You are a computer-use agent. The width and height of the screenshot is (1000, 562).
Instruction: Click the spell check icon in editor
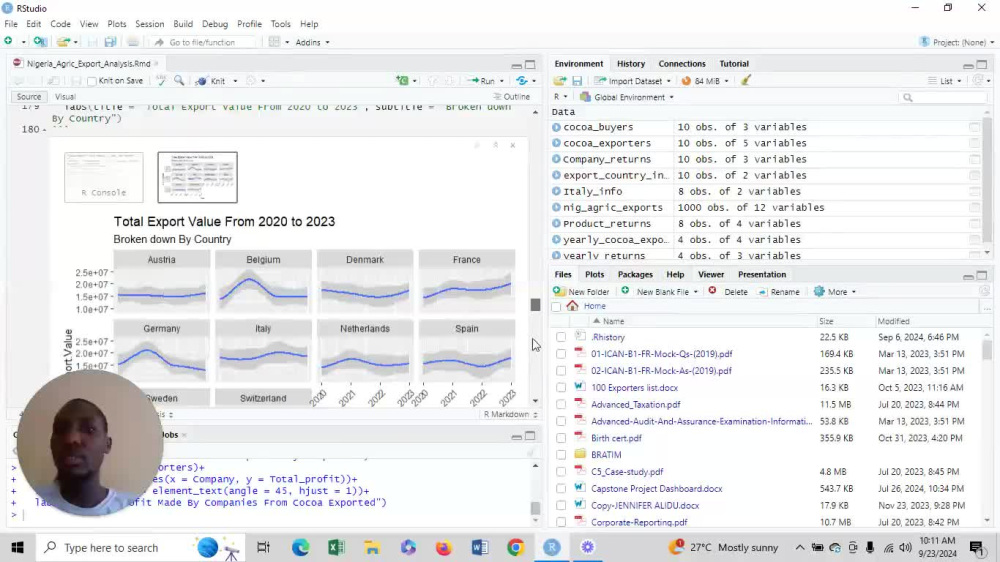[161, 81]
